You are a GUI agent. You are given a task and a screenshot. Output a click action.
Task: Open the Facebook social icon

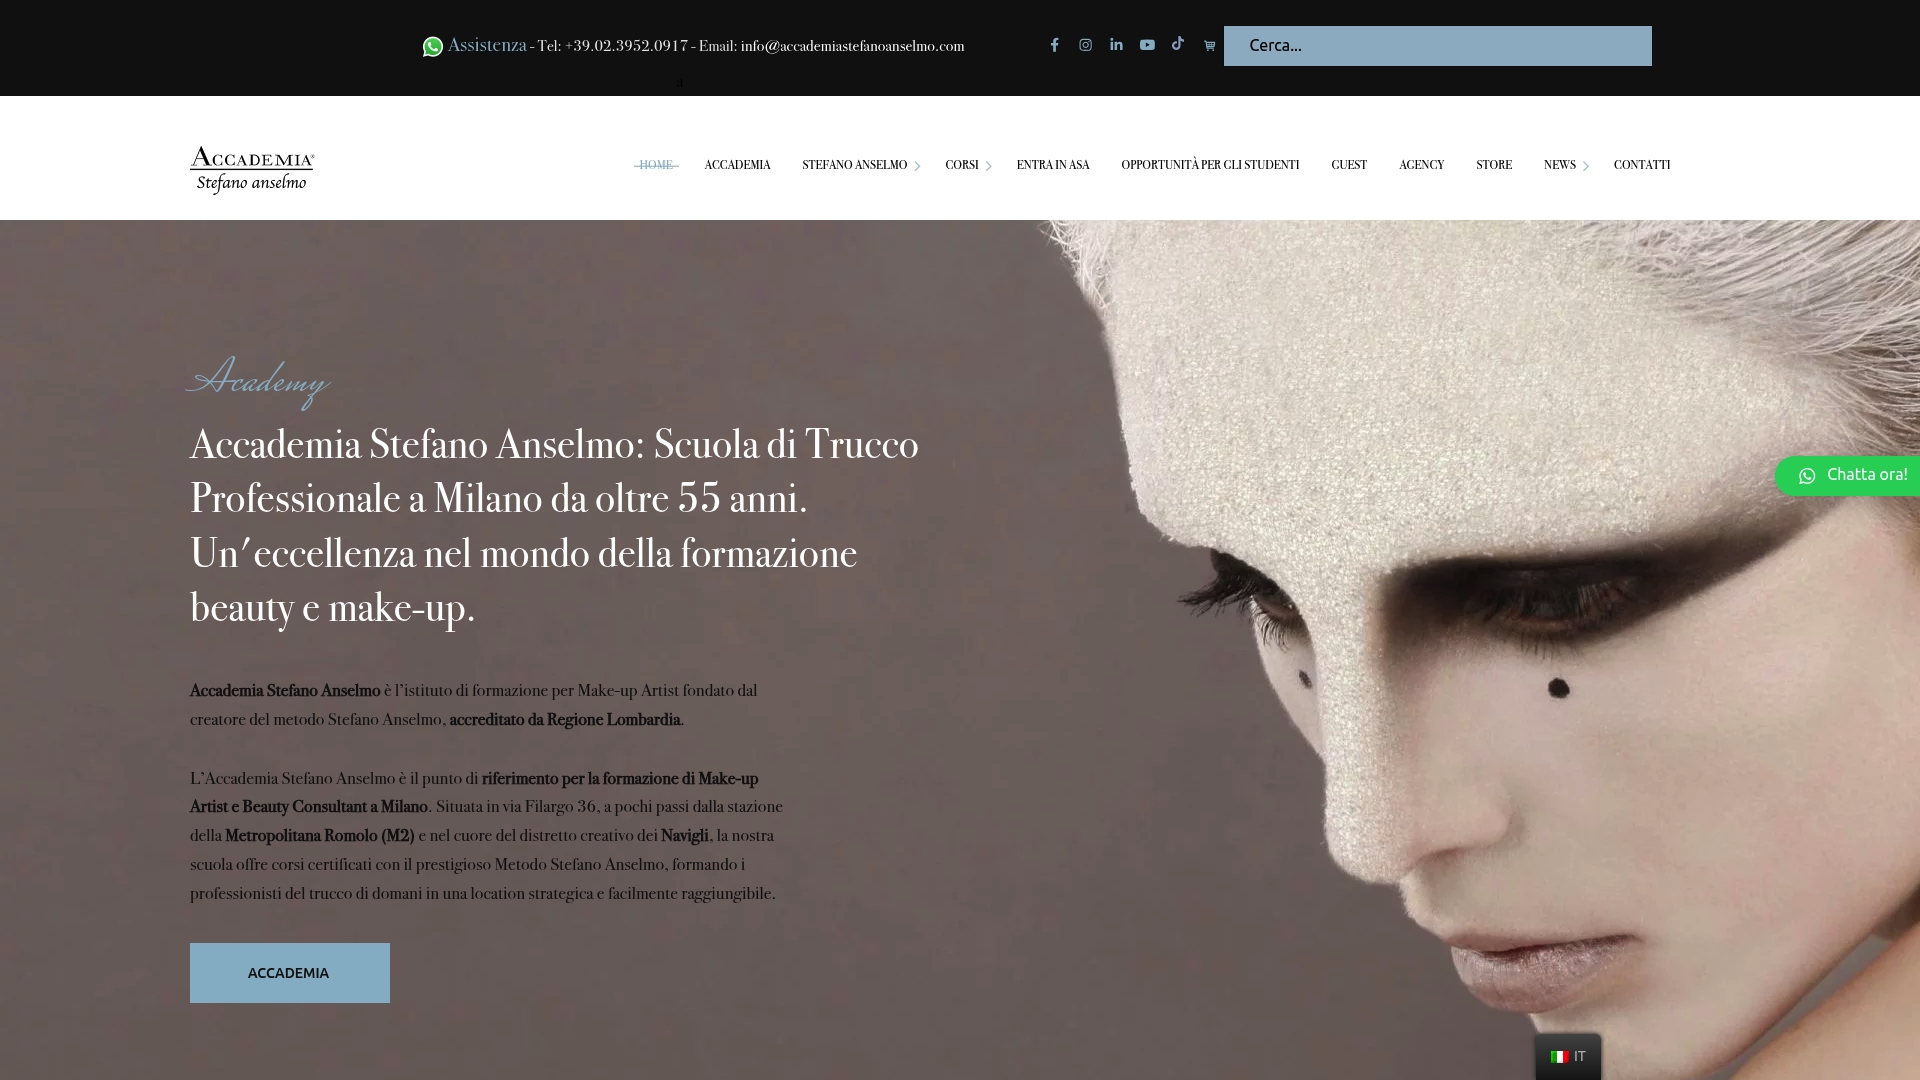[x=1054, y=45]
